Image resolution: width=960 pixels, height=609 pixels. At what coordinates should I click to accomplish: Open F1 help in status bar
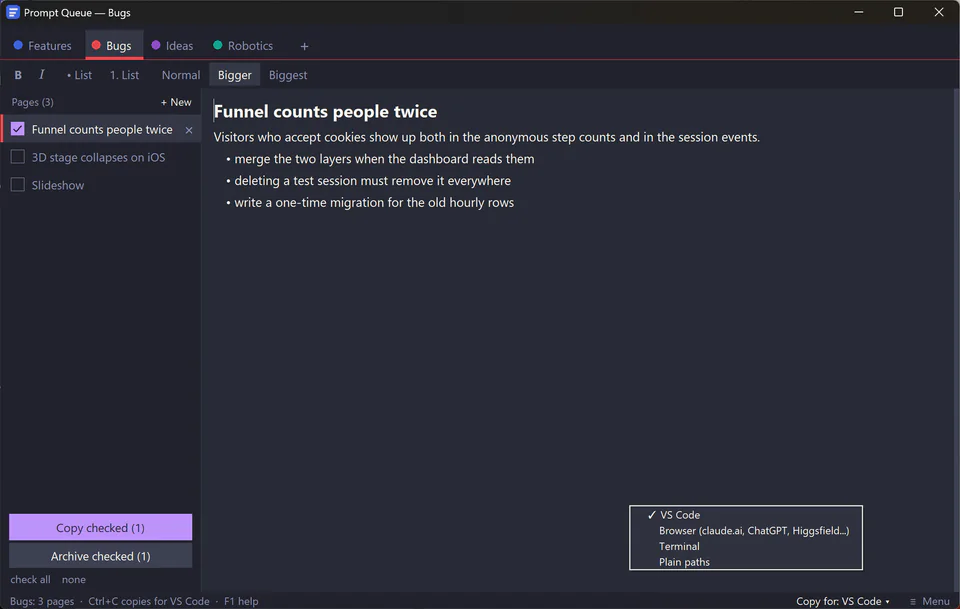(241, 601)
